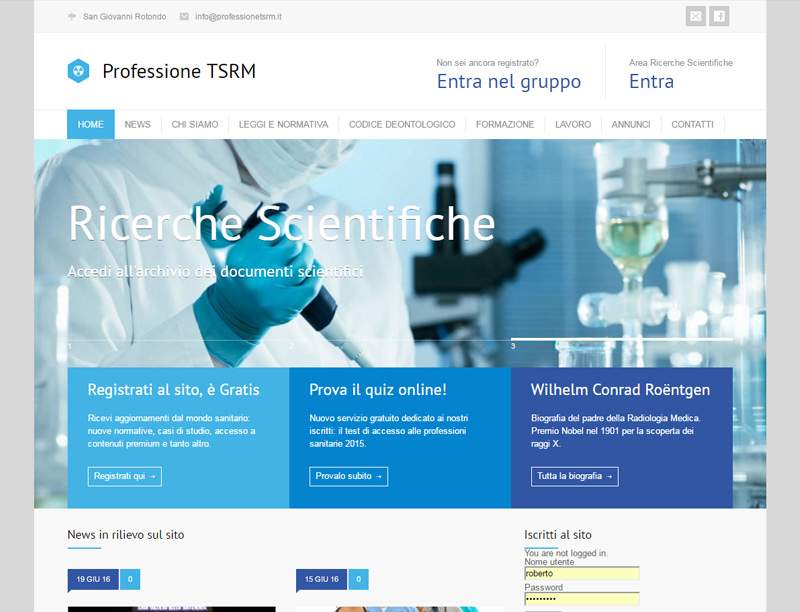Click the 15 GIU 16 date badge
Image resolution: width=800 pixels, height=612 pixels.
pos(321,579)
